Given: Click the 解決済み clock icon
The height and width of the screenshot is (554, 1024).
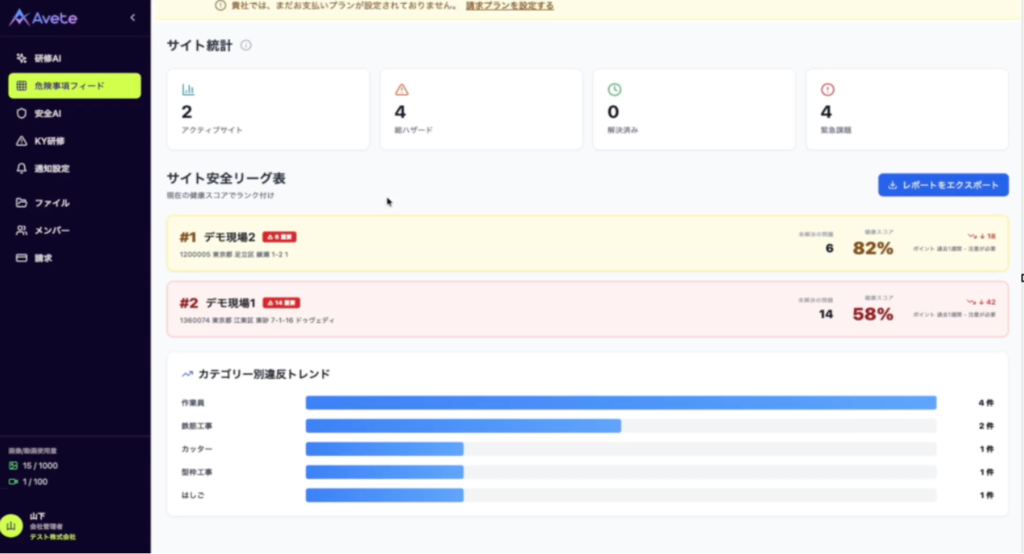Looking at the screenshot, I should [x=614, y=89].
